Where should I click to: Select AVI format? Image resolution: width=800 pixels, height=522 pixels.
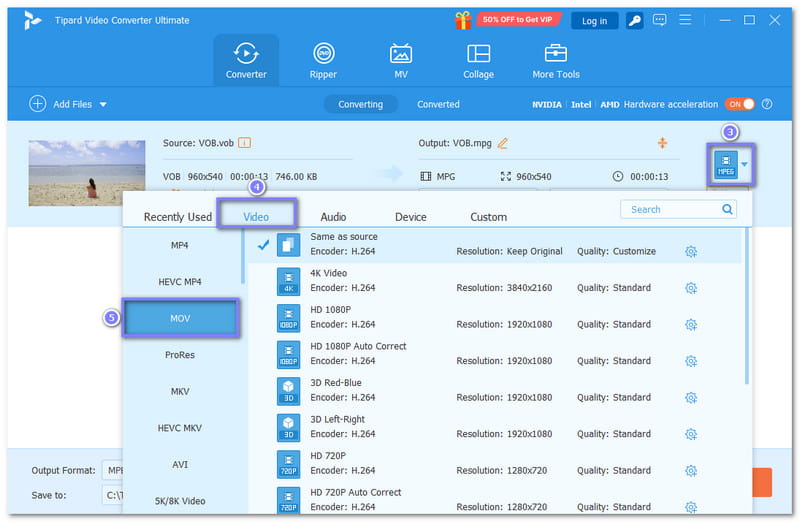click(x=180, y=464)
